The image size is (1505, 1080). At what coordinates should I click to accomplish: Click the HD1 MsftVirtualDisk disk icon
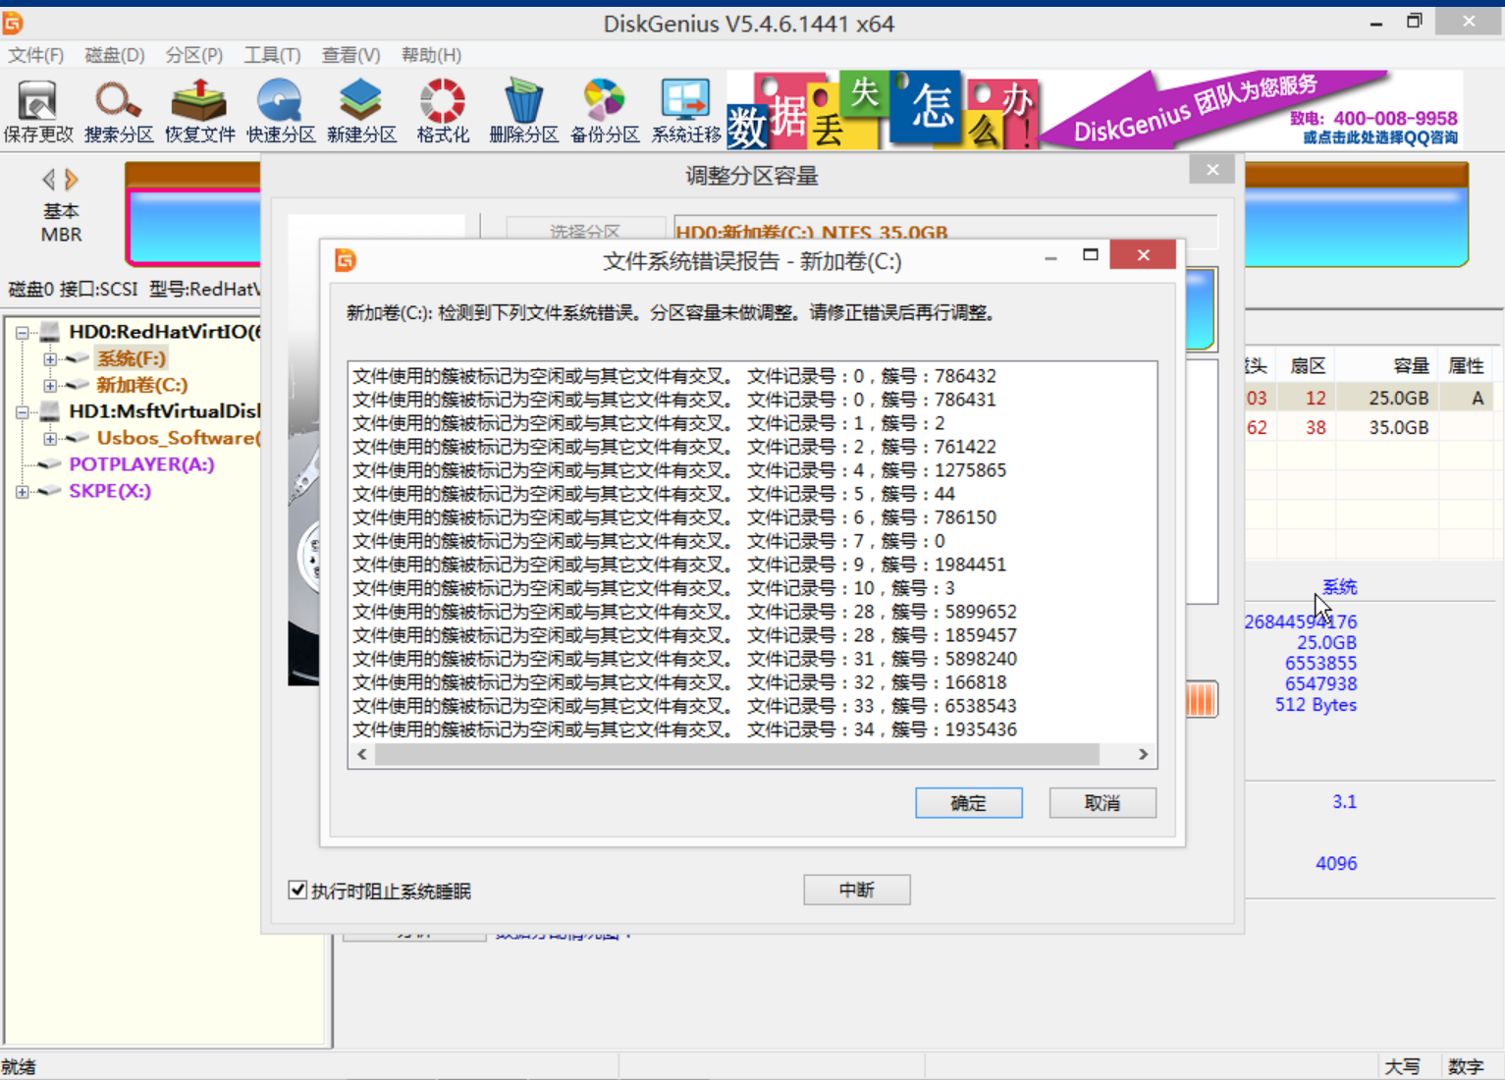pos(49,411)
